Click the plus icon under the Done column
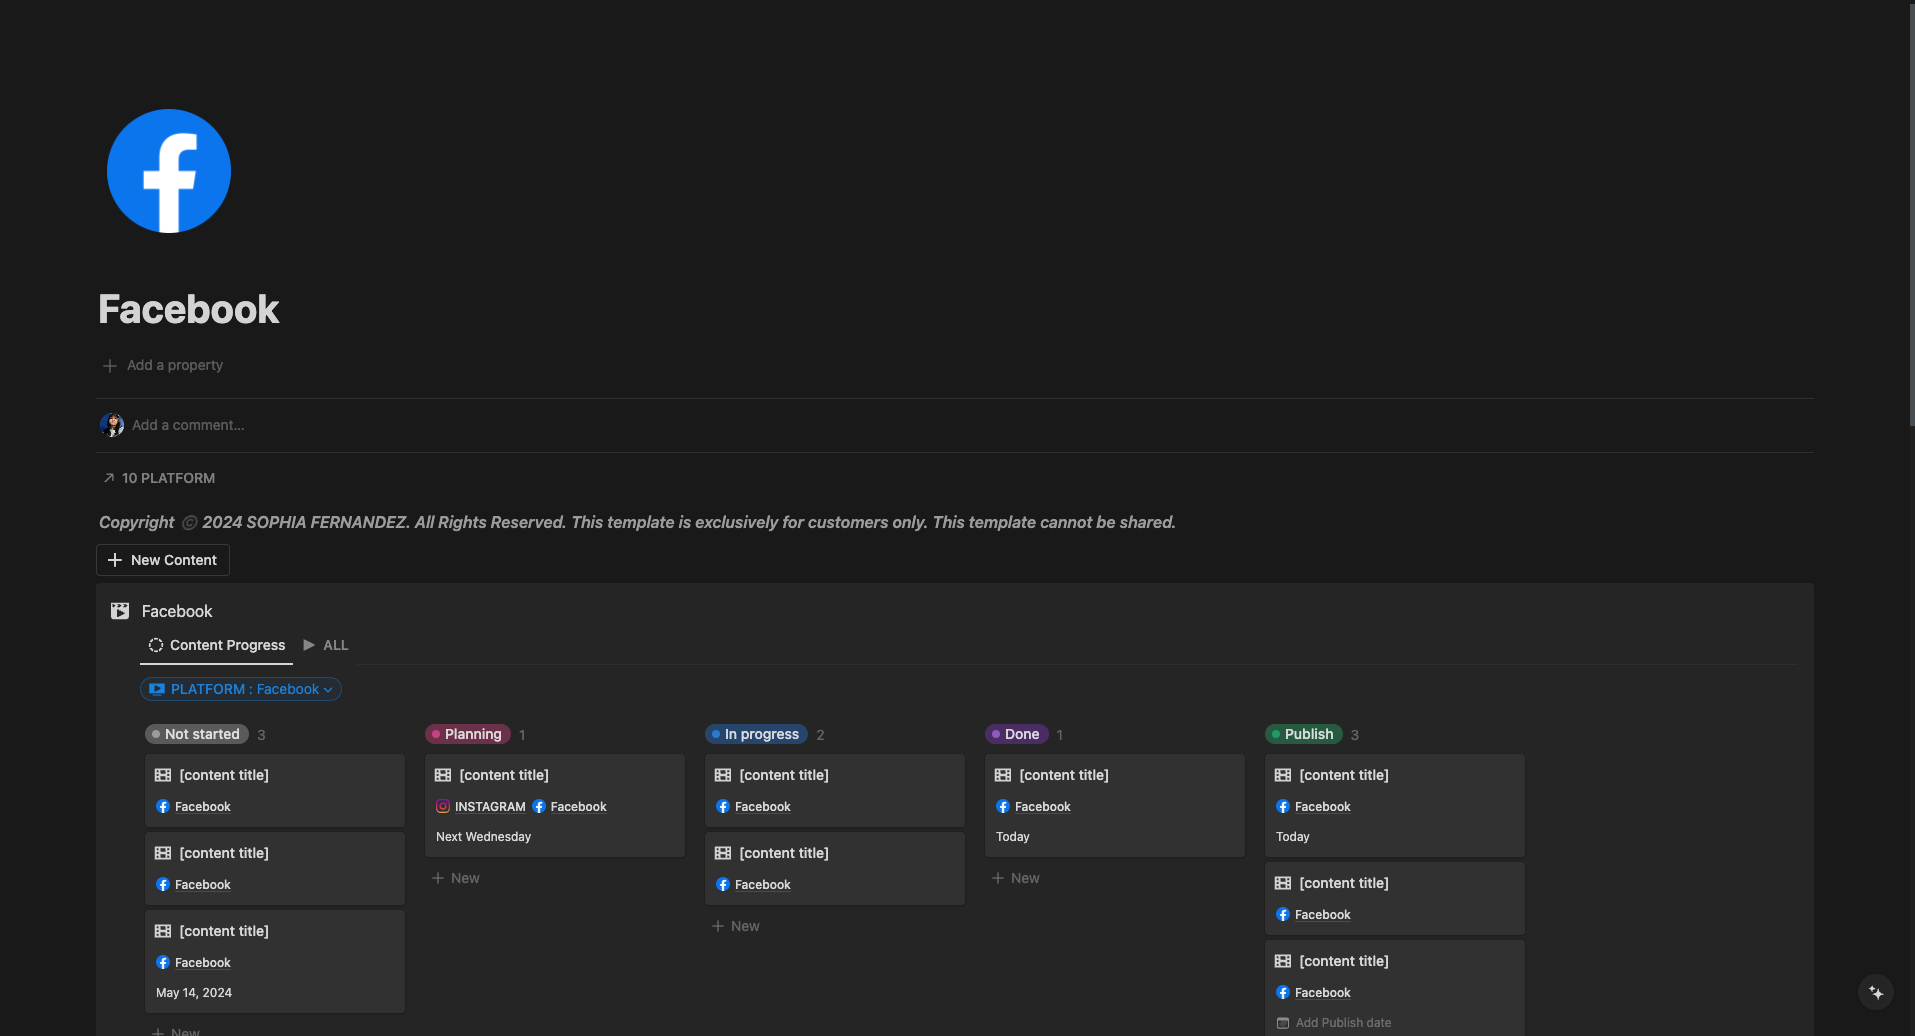This screenshot has width=1915, height=1036. (x=998, y=878)
